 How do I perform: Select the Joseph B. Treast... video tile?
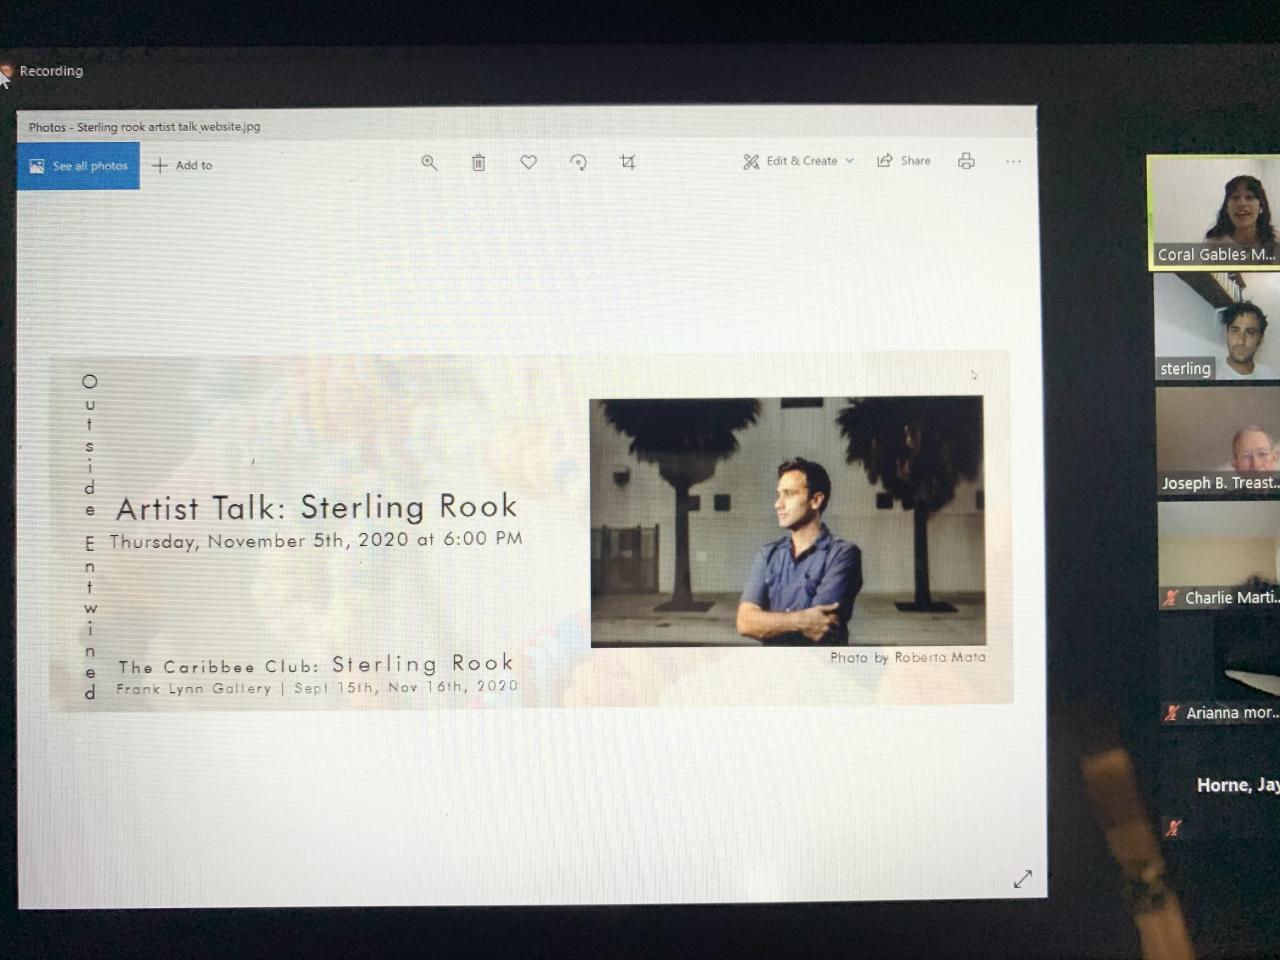[x=1218, y=441]
